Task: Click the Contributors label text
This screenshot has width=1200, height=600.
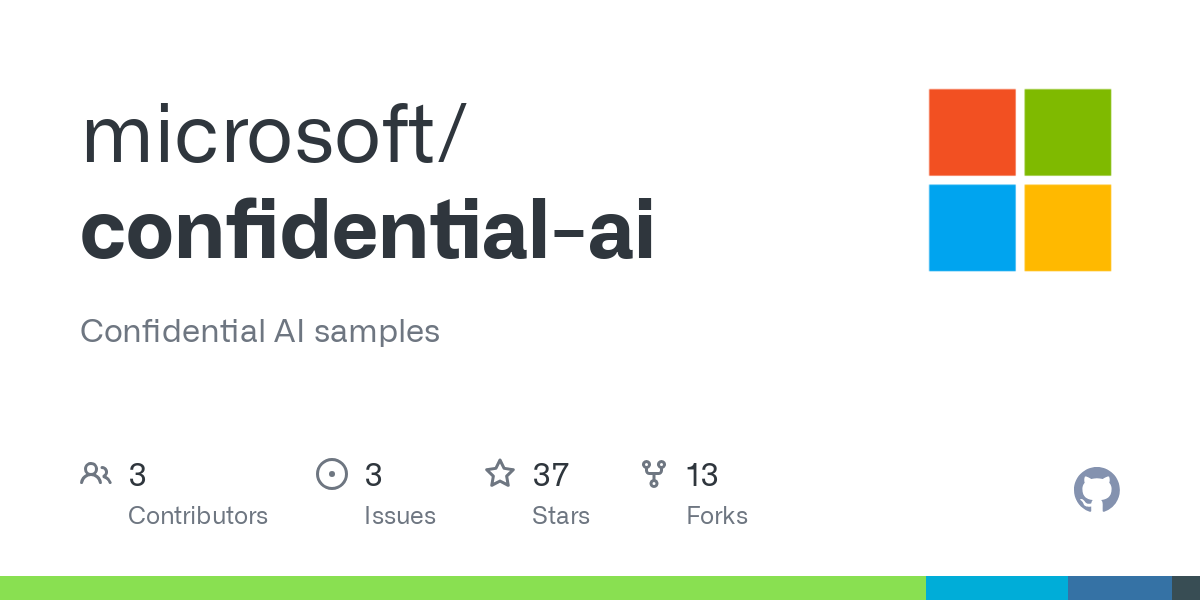Action: (x=198, y=516)
